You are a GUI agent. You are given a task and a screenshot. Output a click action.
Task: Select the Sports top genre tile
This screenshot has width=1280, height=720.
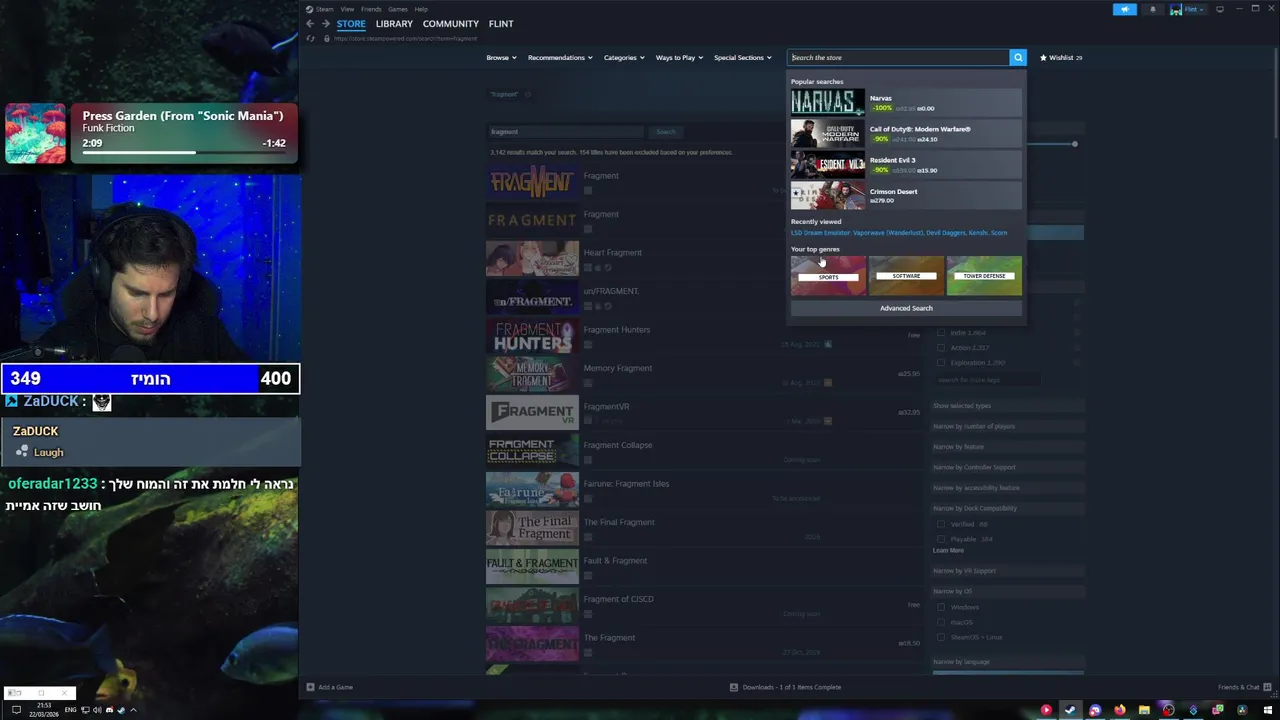pyautogui.click(x=828, y=276)
